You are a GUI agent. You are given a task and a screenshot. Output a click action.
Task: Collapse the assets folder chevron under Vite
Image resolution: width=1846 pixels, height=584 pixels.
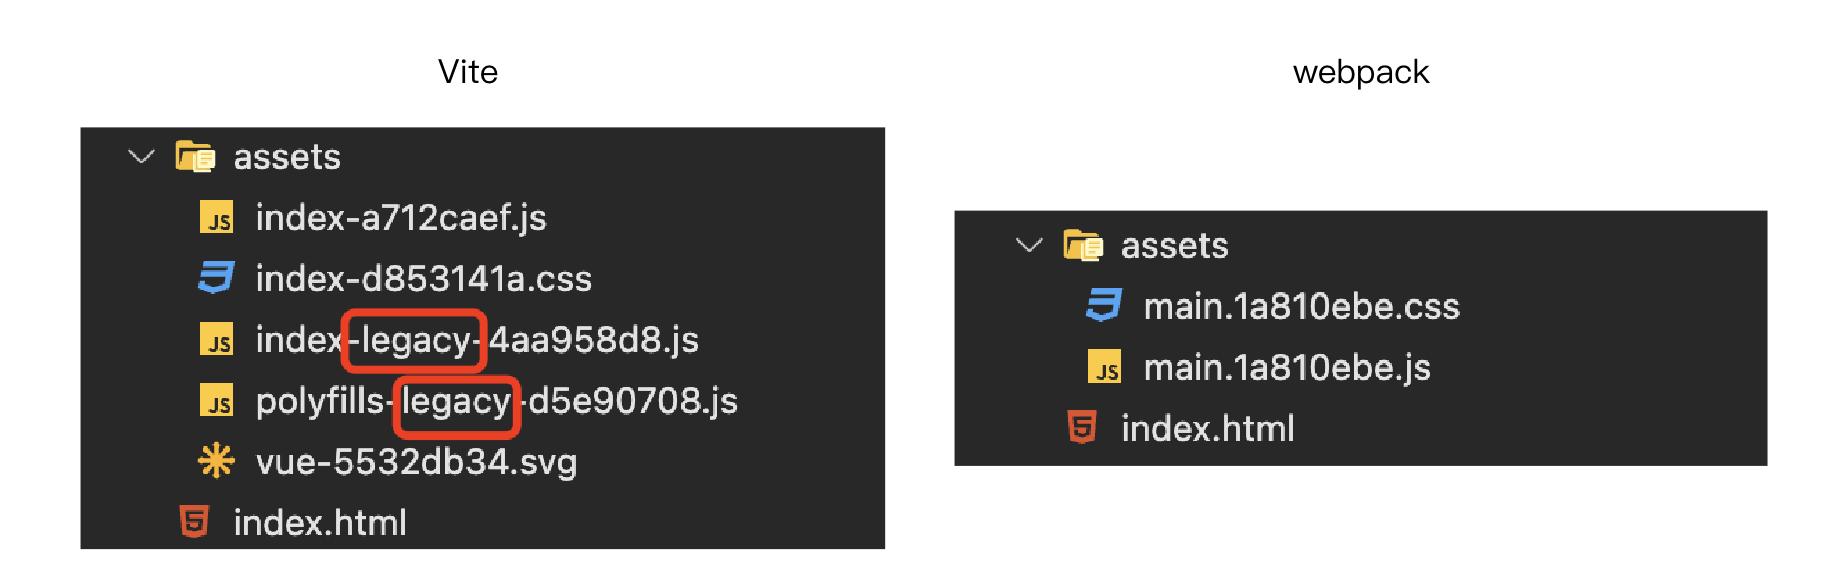click(x=142, y=157)
